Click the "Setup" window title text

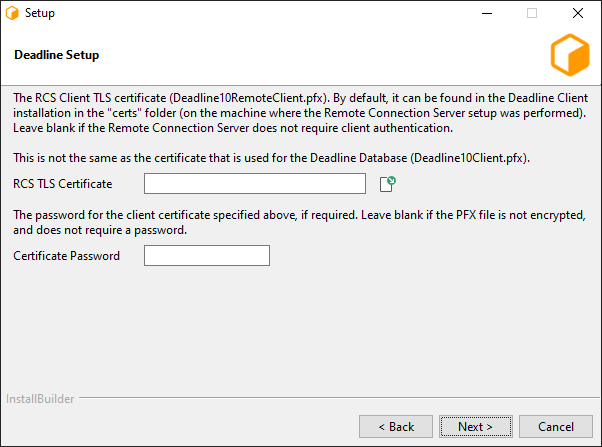coord(40,14)
